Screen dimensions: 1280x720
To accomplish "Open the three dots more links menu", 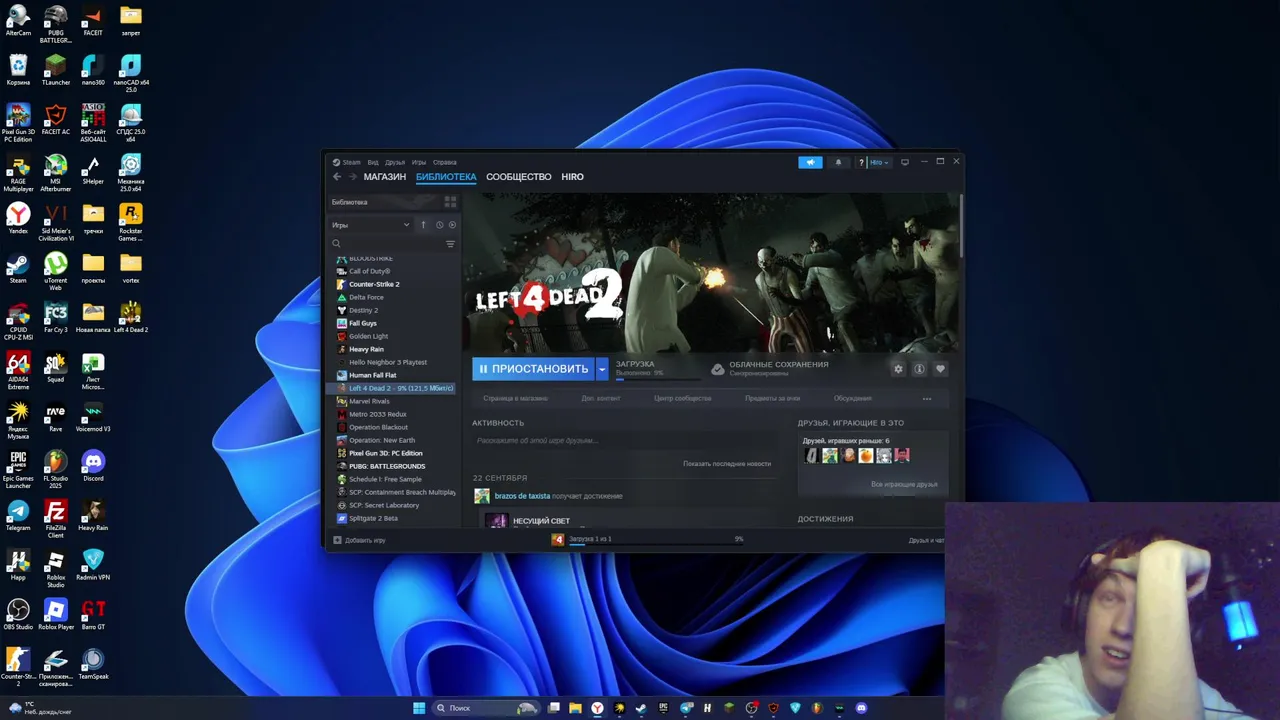I will click(927, 399).
